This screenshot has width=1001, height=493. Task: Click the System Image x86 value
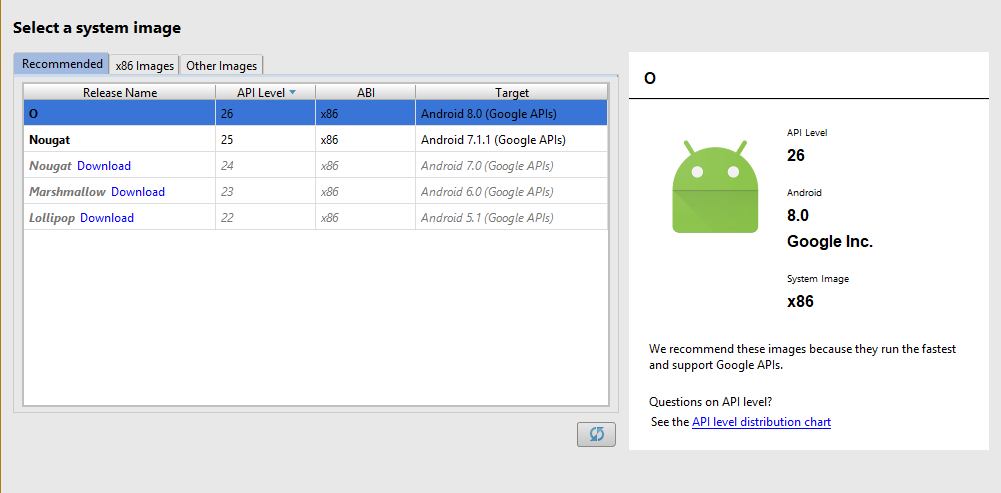801,301
